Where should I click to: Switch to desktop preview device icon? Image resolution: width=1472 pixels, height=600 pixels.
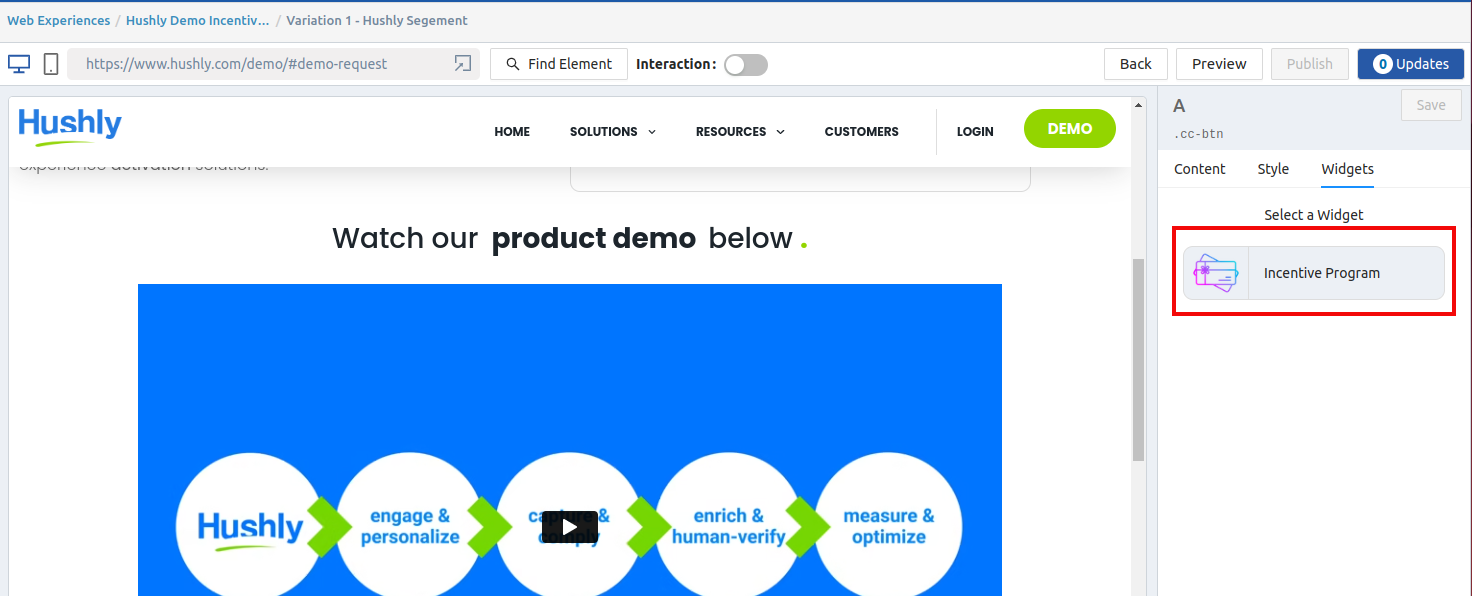[x=19, y=64]
